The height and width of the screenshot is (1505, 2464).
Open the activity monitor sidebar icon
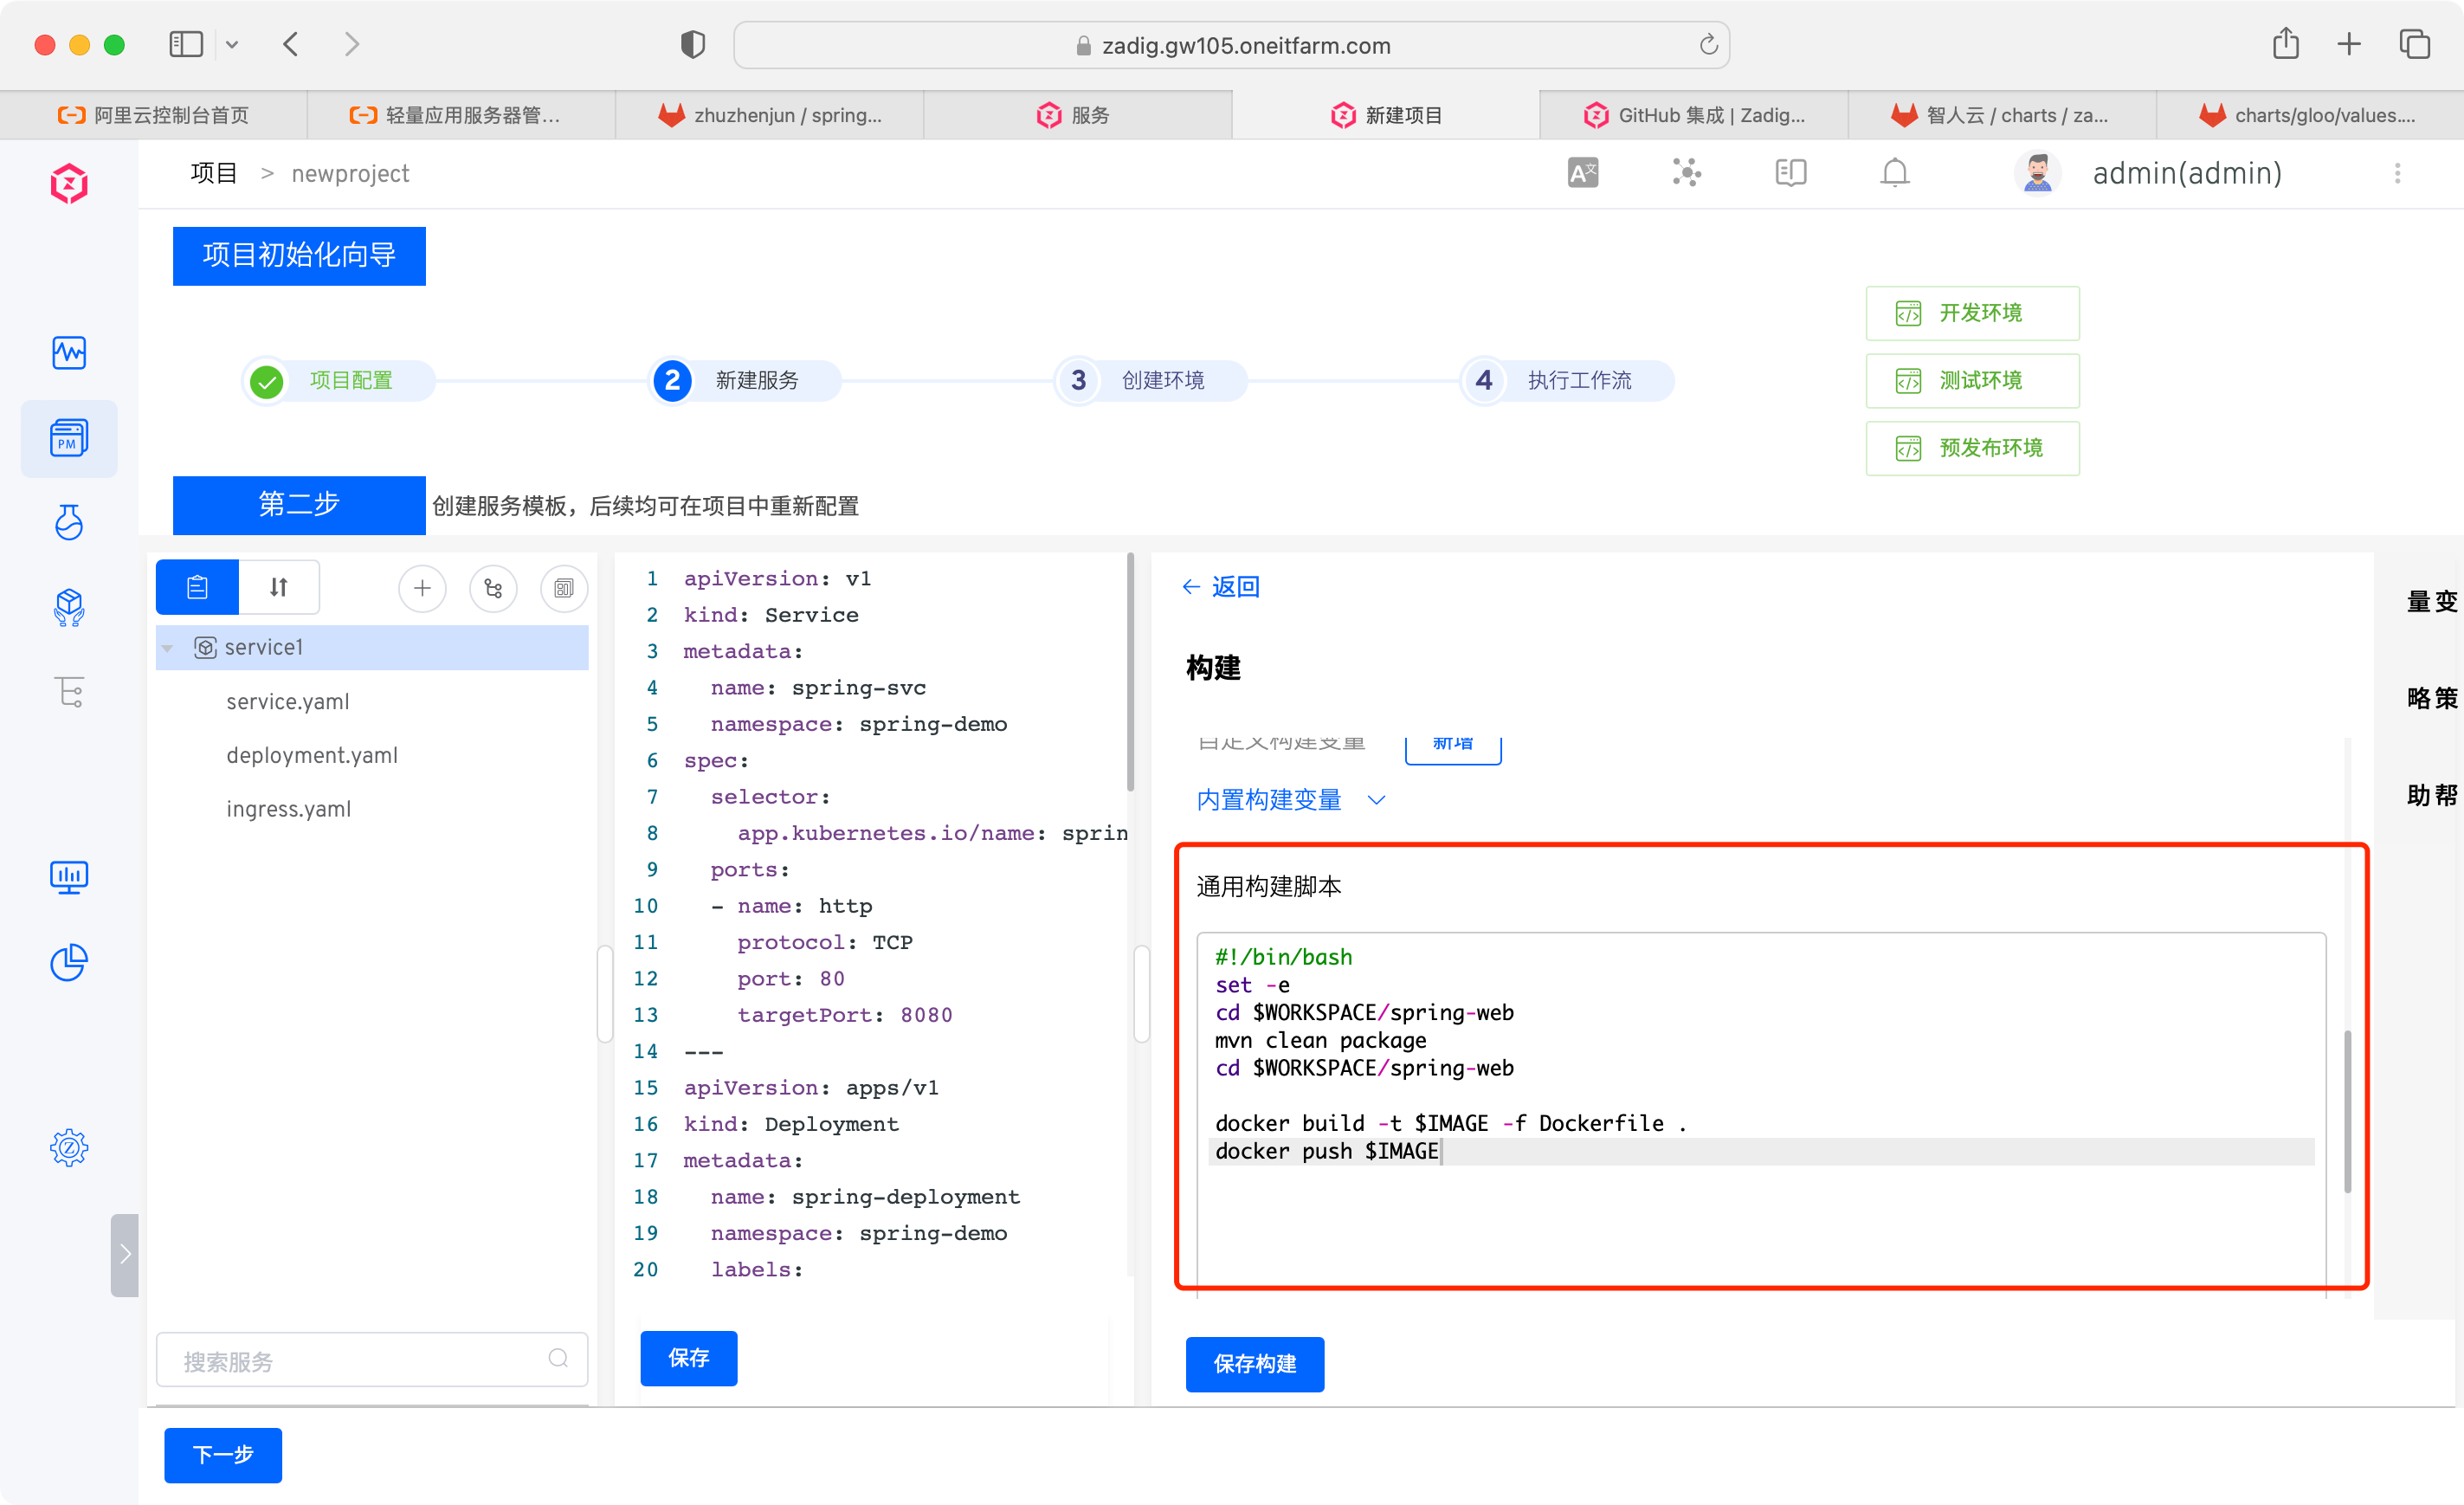coord(69,352)
